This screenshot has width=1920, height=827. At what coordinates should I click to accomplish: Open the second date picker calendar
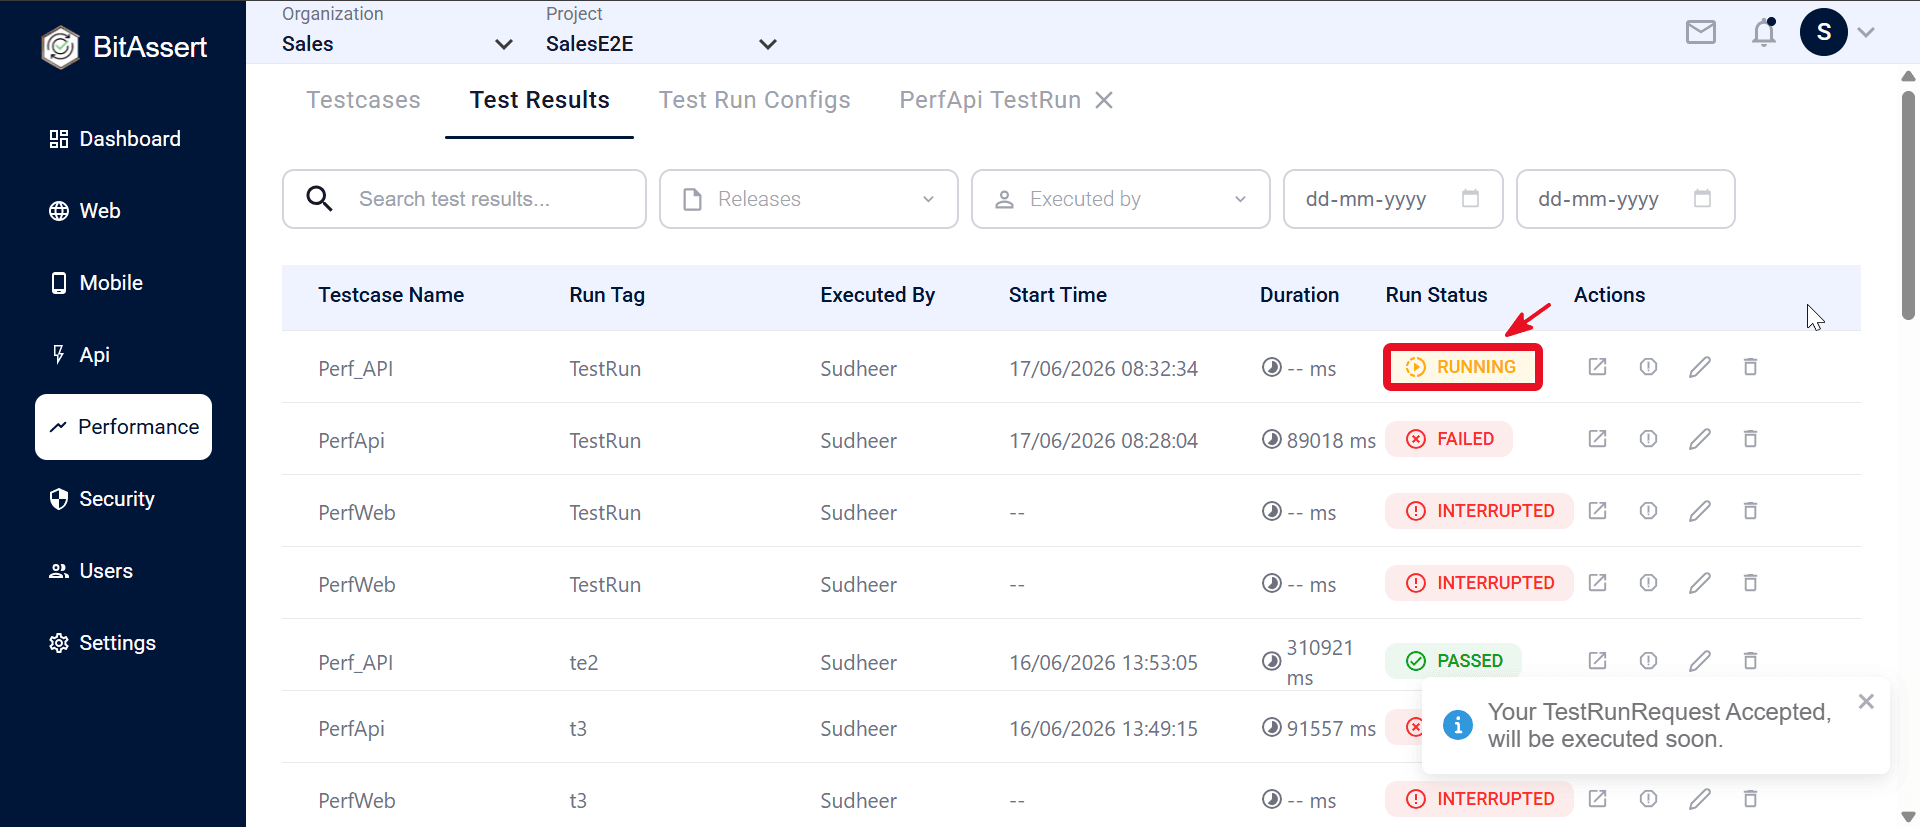[x=1702, y=198]
